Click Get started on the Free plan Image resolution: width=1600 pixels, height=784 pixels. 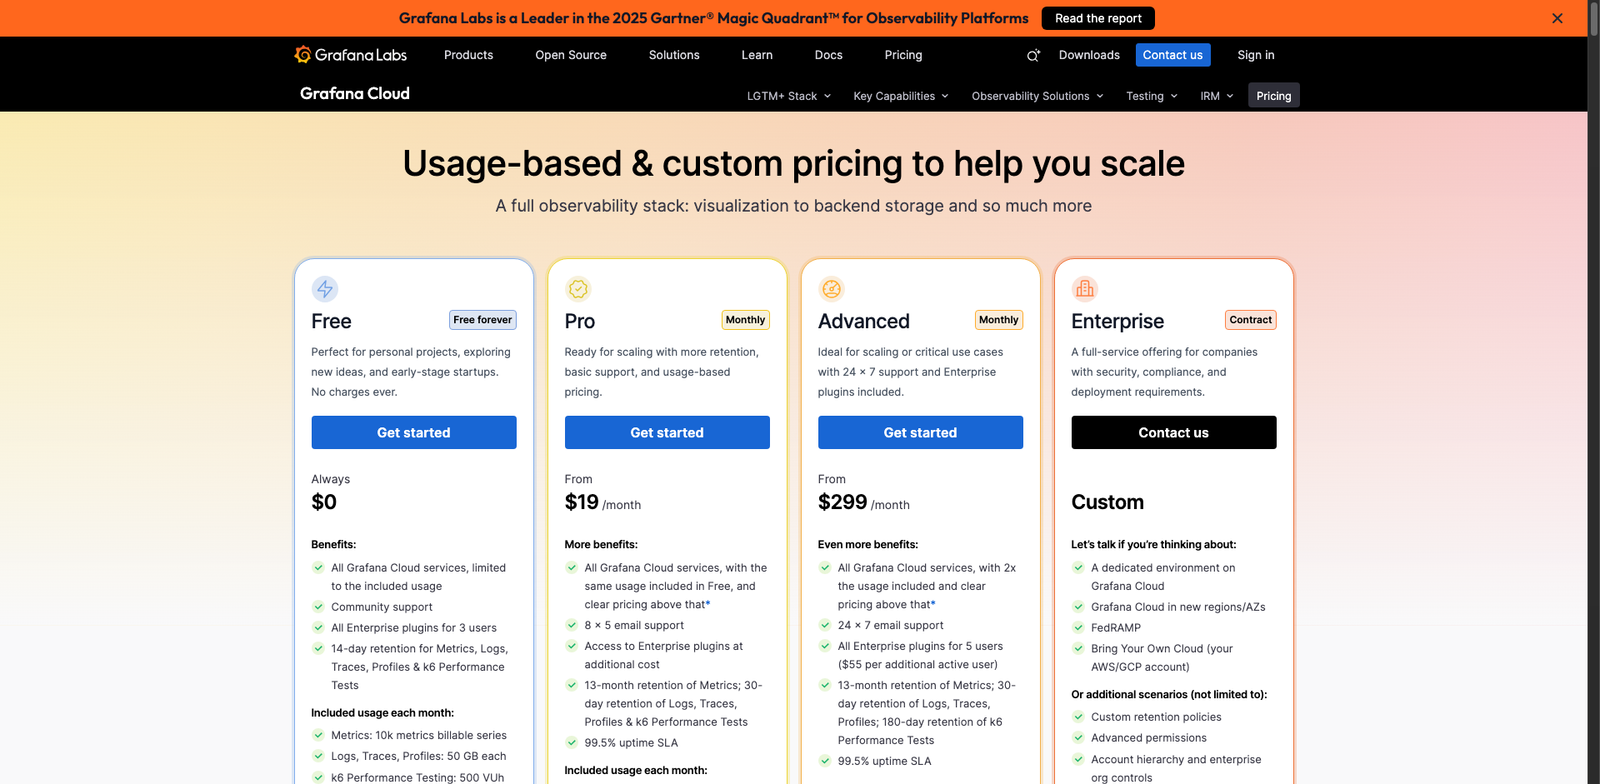414,432
